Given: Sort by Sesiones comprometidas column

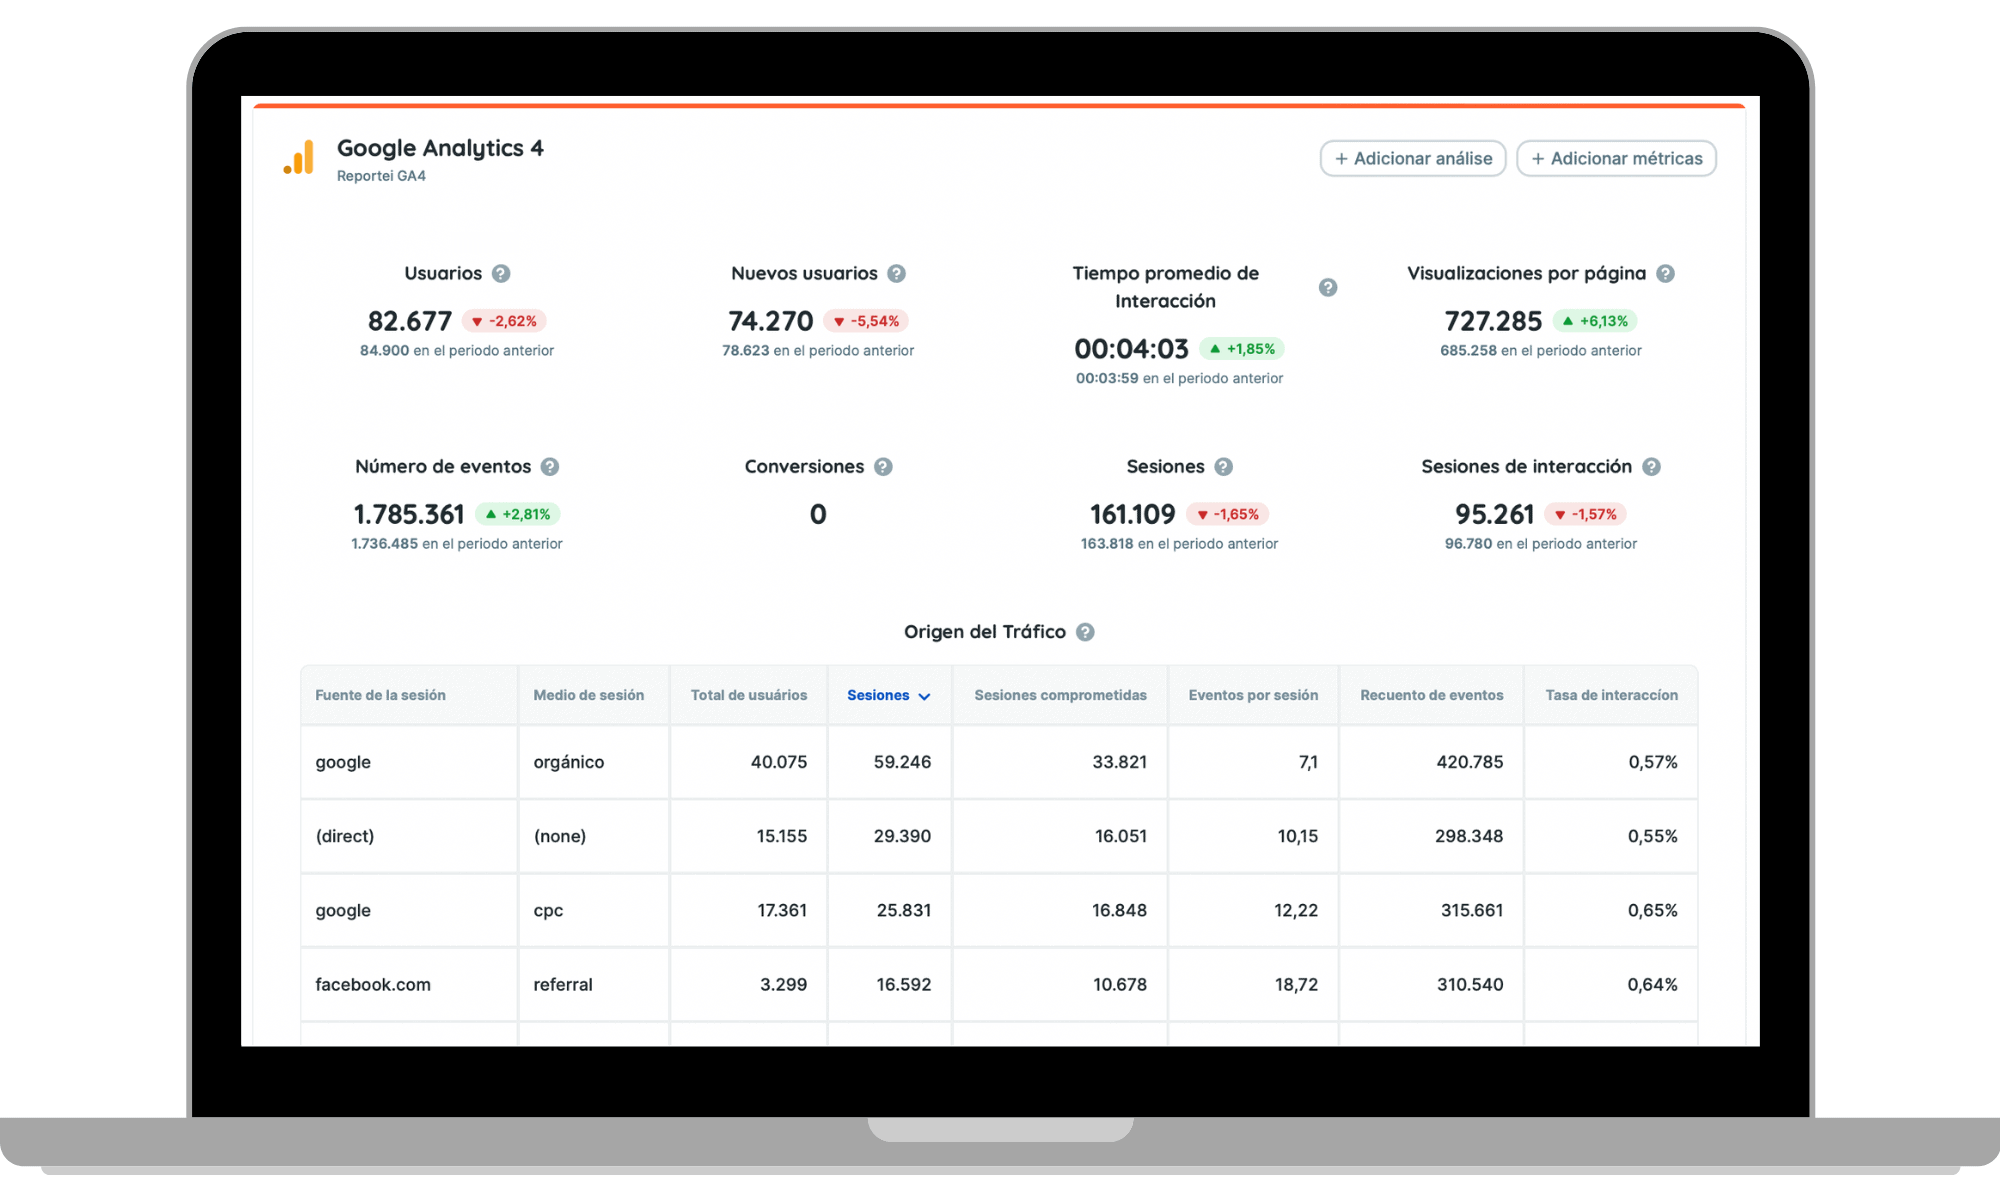Looking at the screenshot, I should (x=1060, y=695).
